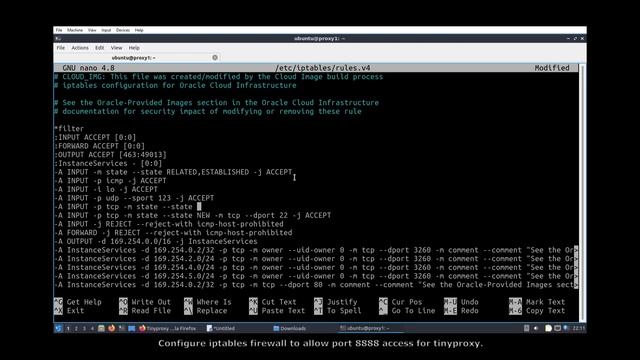
Task: Open the VirtualBox Machine menu
Action: coord(75,30)
